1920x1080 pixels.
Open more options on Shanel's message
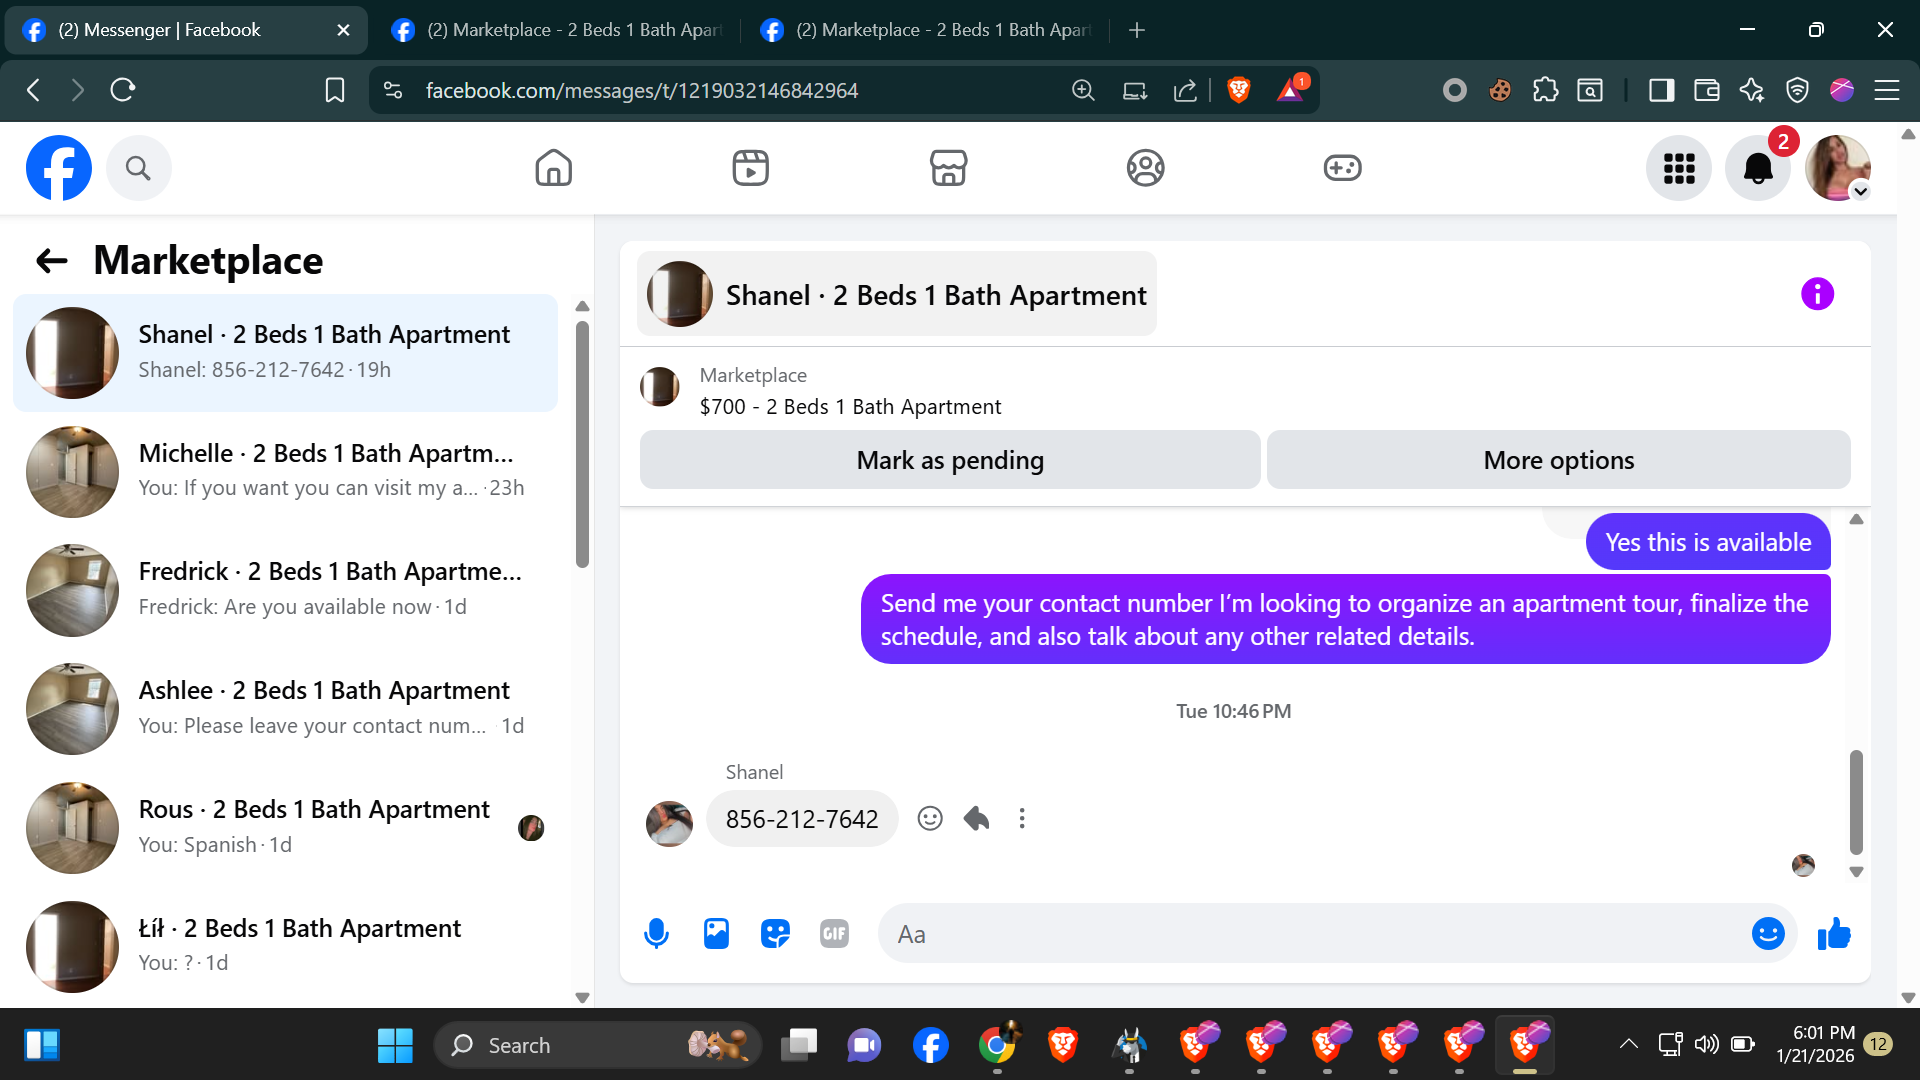click(x=1021, y=819)
